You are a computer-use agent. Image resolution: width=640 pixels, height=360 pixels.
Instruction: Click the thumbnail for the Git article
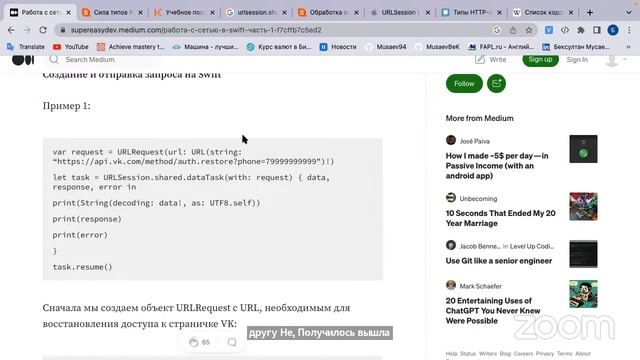point(583,254)
